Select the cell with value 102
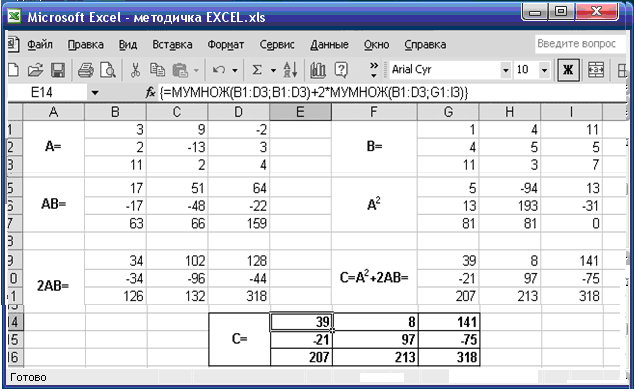The width and height of the screenshot is (636, 391). coord(177,261)
